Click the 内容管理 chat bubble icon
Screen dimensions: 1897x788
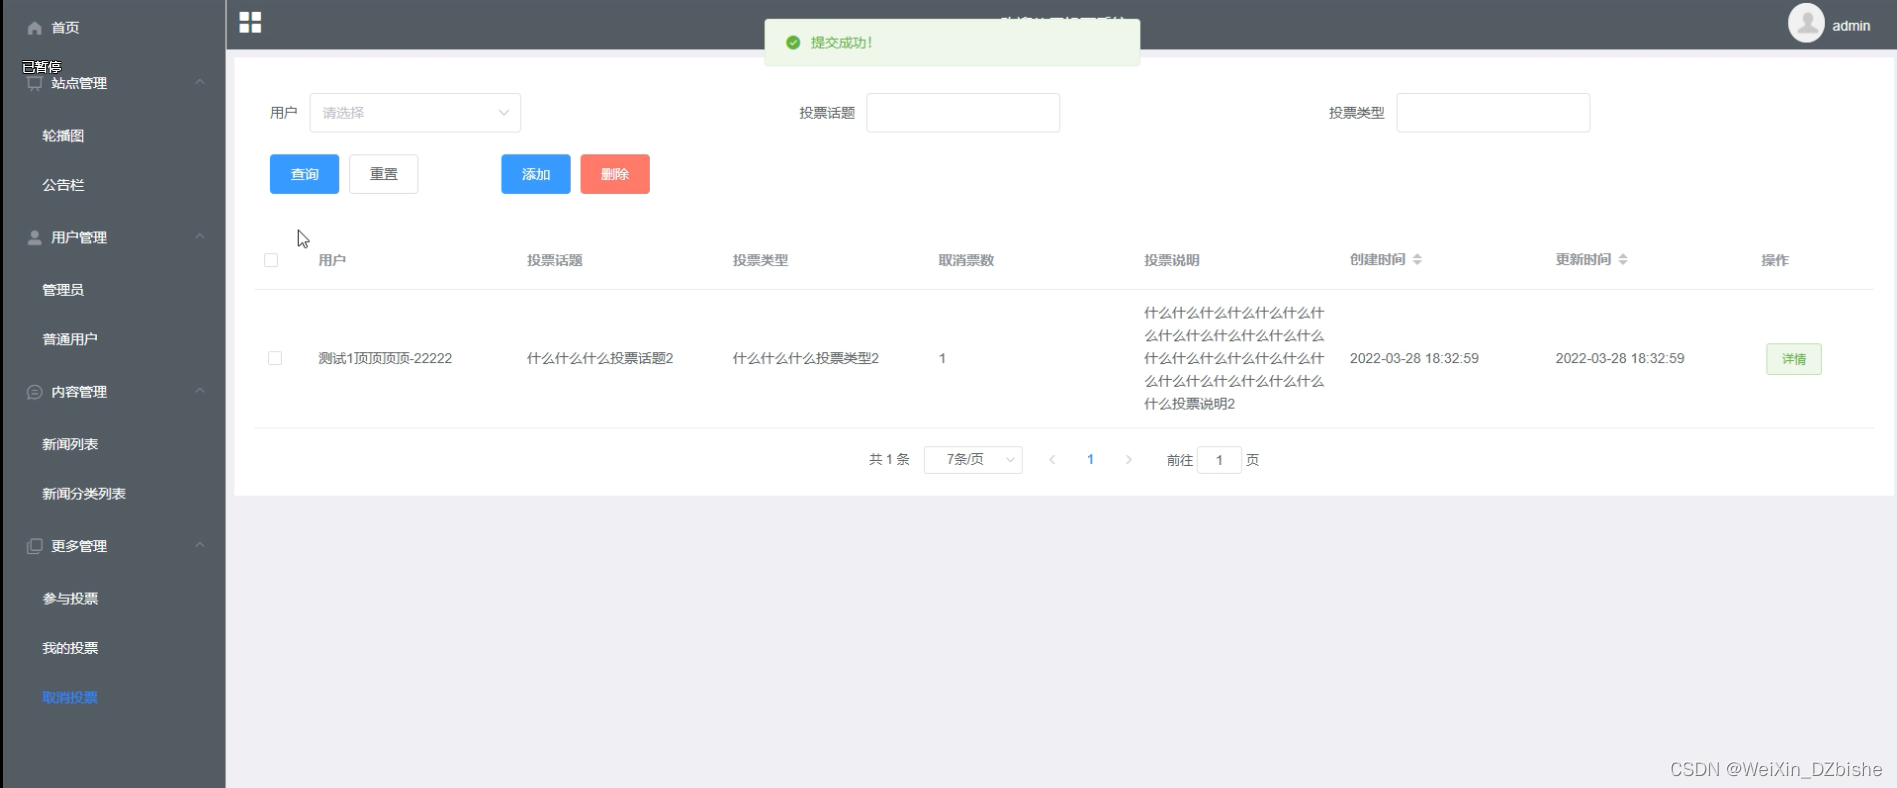(35, 392)
